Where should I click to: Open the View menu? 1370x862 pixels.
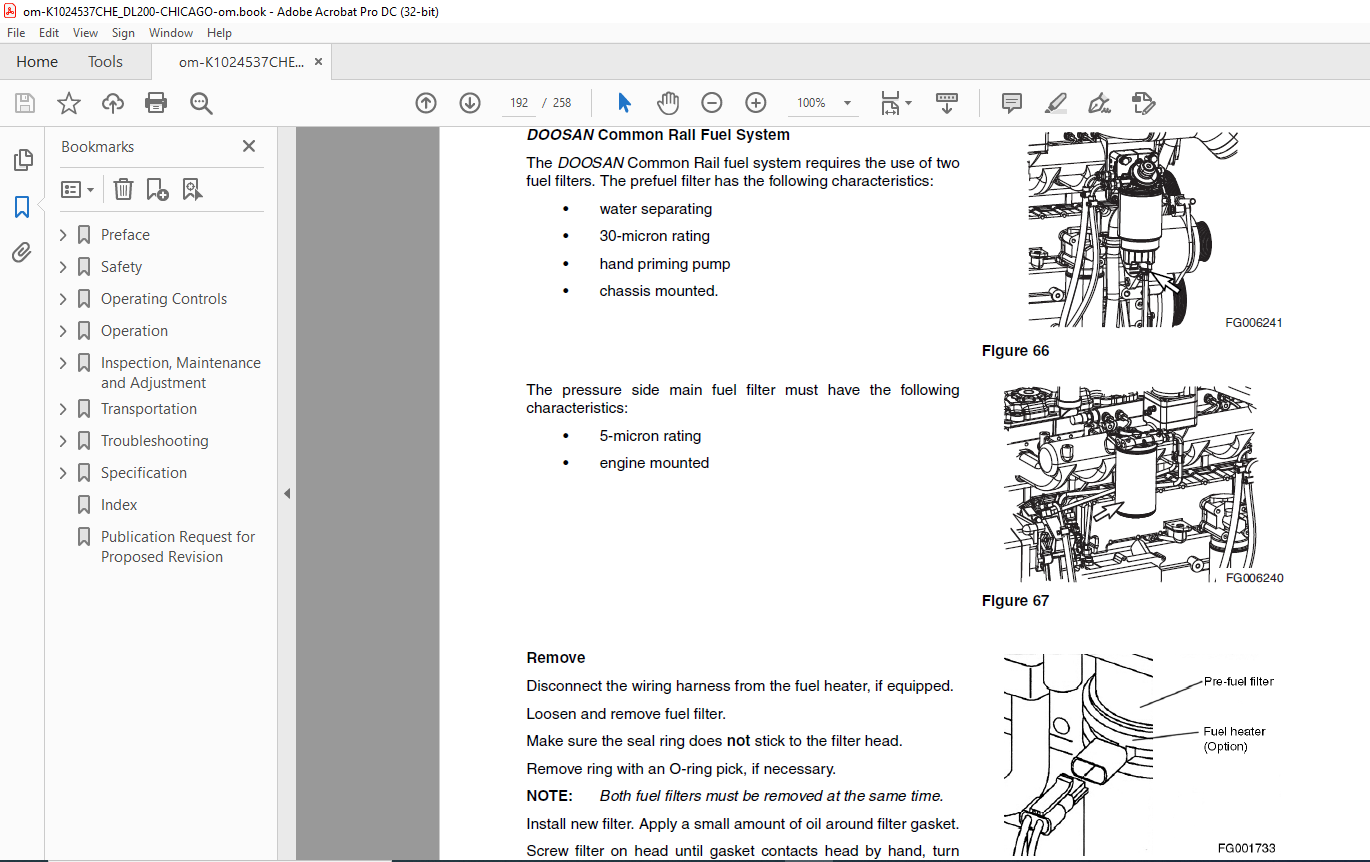(x=85, y=33)
